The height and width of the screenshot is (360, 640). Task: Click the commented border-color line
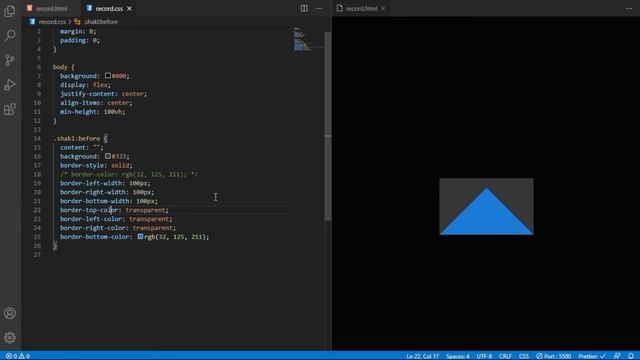[129, 174]
